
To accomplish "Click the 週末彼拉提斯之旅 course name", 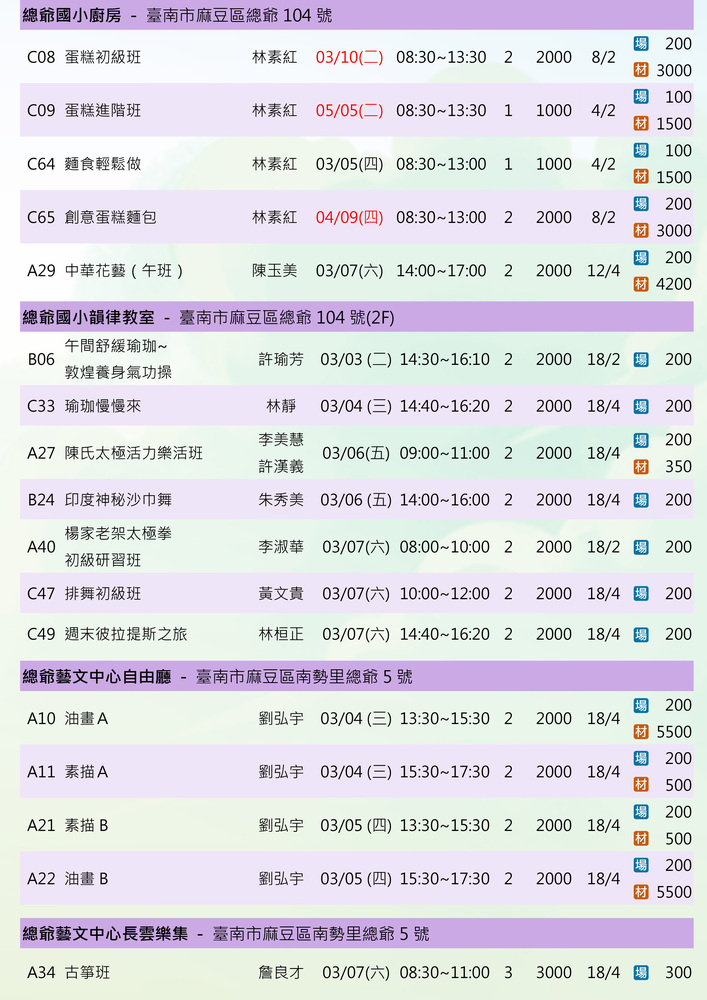I will click(x=126, y=634).
